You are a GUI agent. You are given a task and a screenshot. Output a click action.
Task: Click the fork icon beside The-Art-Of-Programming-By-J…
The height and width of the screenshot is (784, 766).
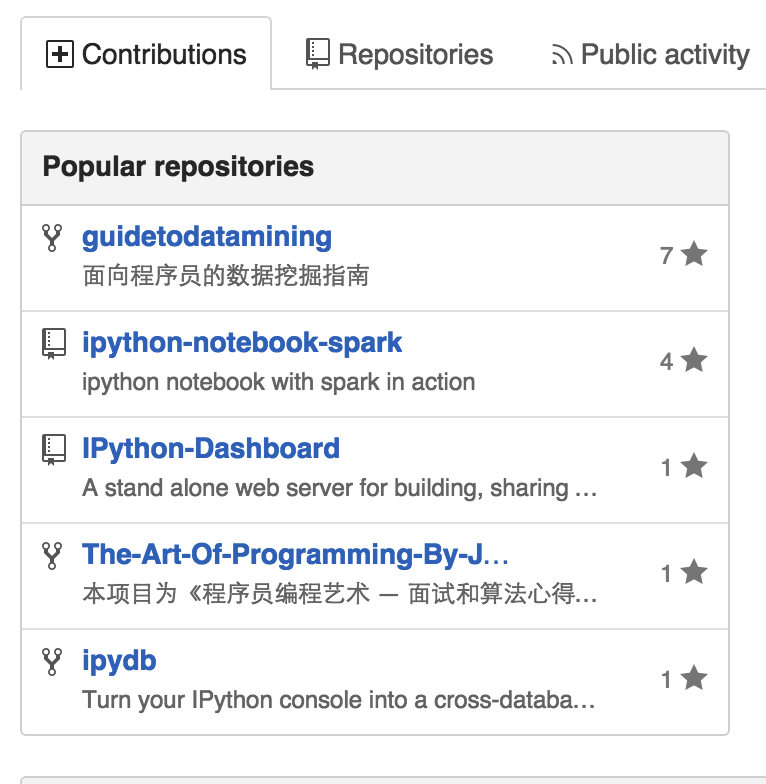53,556
